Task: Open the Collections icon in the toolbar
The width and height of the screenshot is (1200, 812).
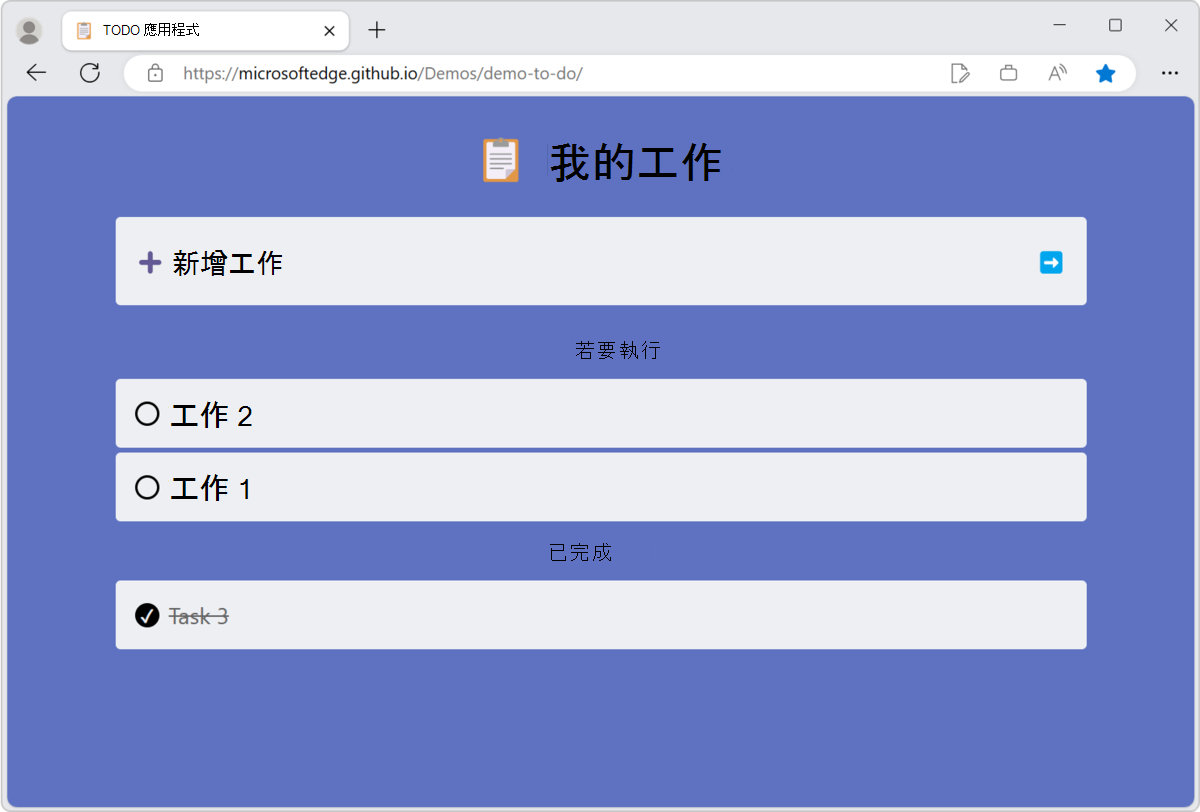Action: (x=1008, y=72)
